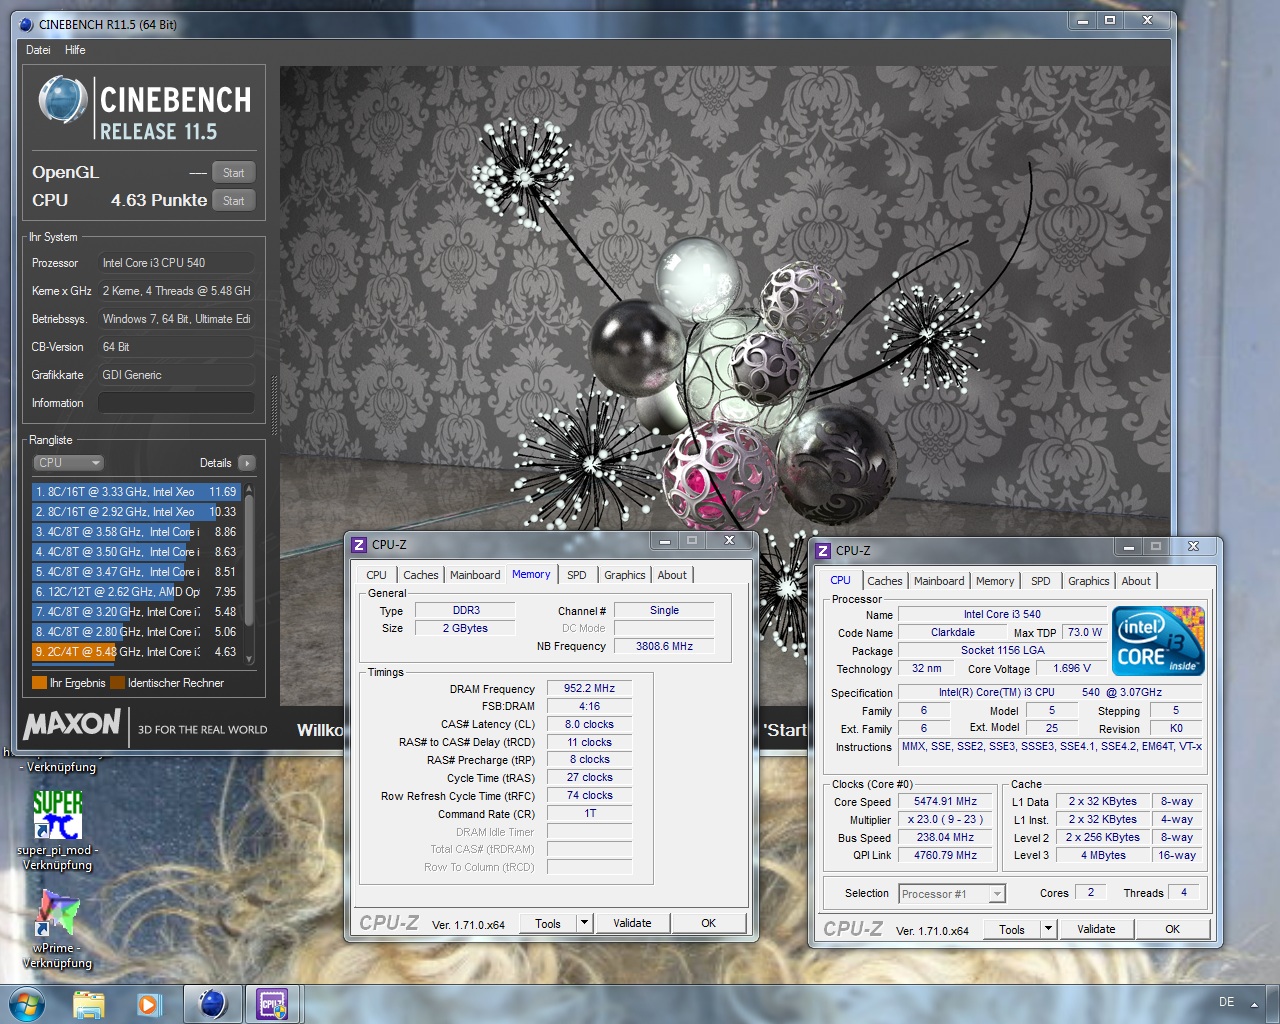This screenshot has width=1280, height=1024.
Task: Click Tools button in the right CPU-Z window
Action: [1012, 929]
